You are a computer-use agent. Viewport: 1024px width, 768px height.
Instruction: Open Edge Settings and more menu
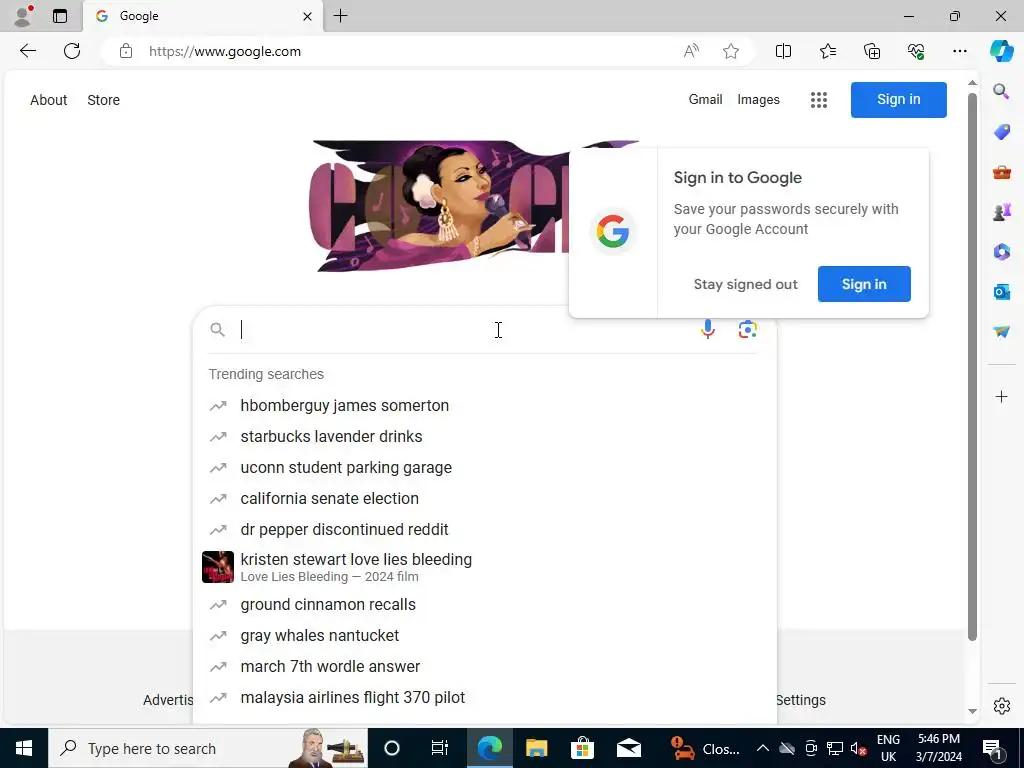pos(959,51)
